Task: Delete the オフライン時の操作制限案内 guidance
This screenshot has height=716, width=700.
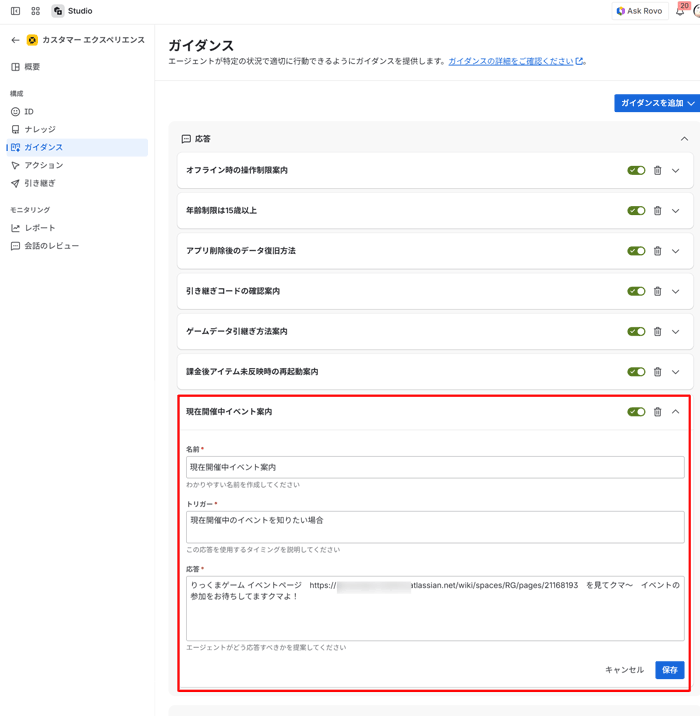Action: coord(658,170)
